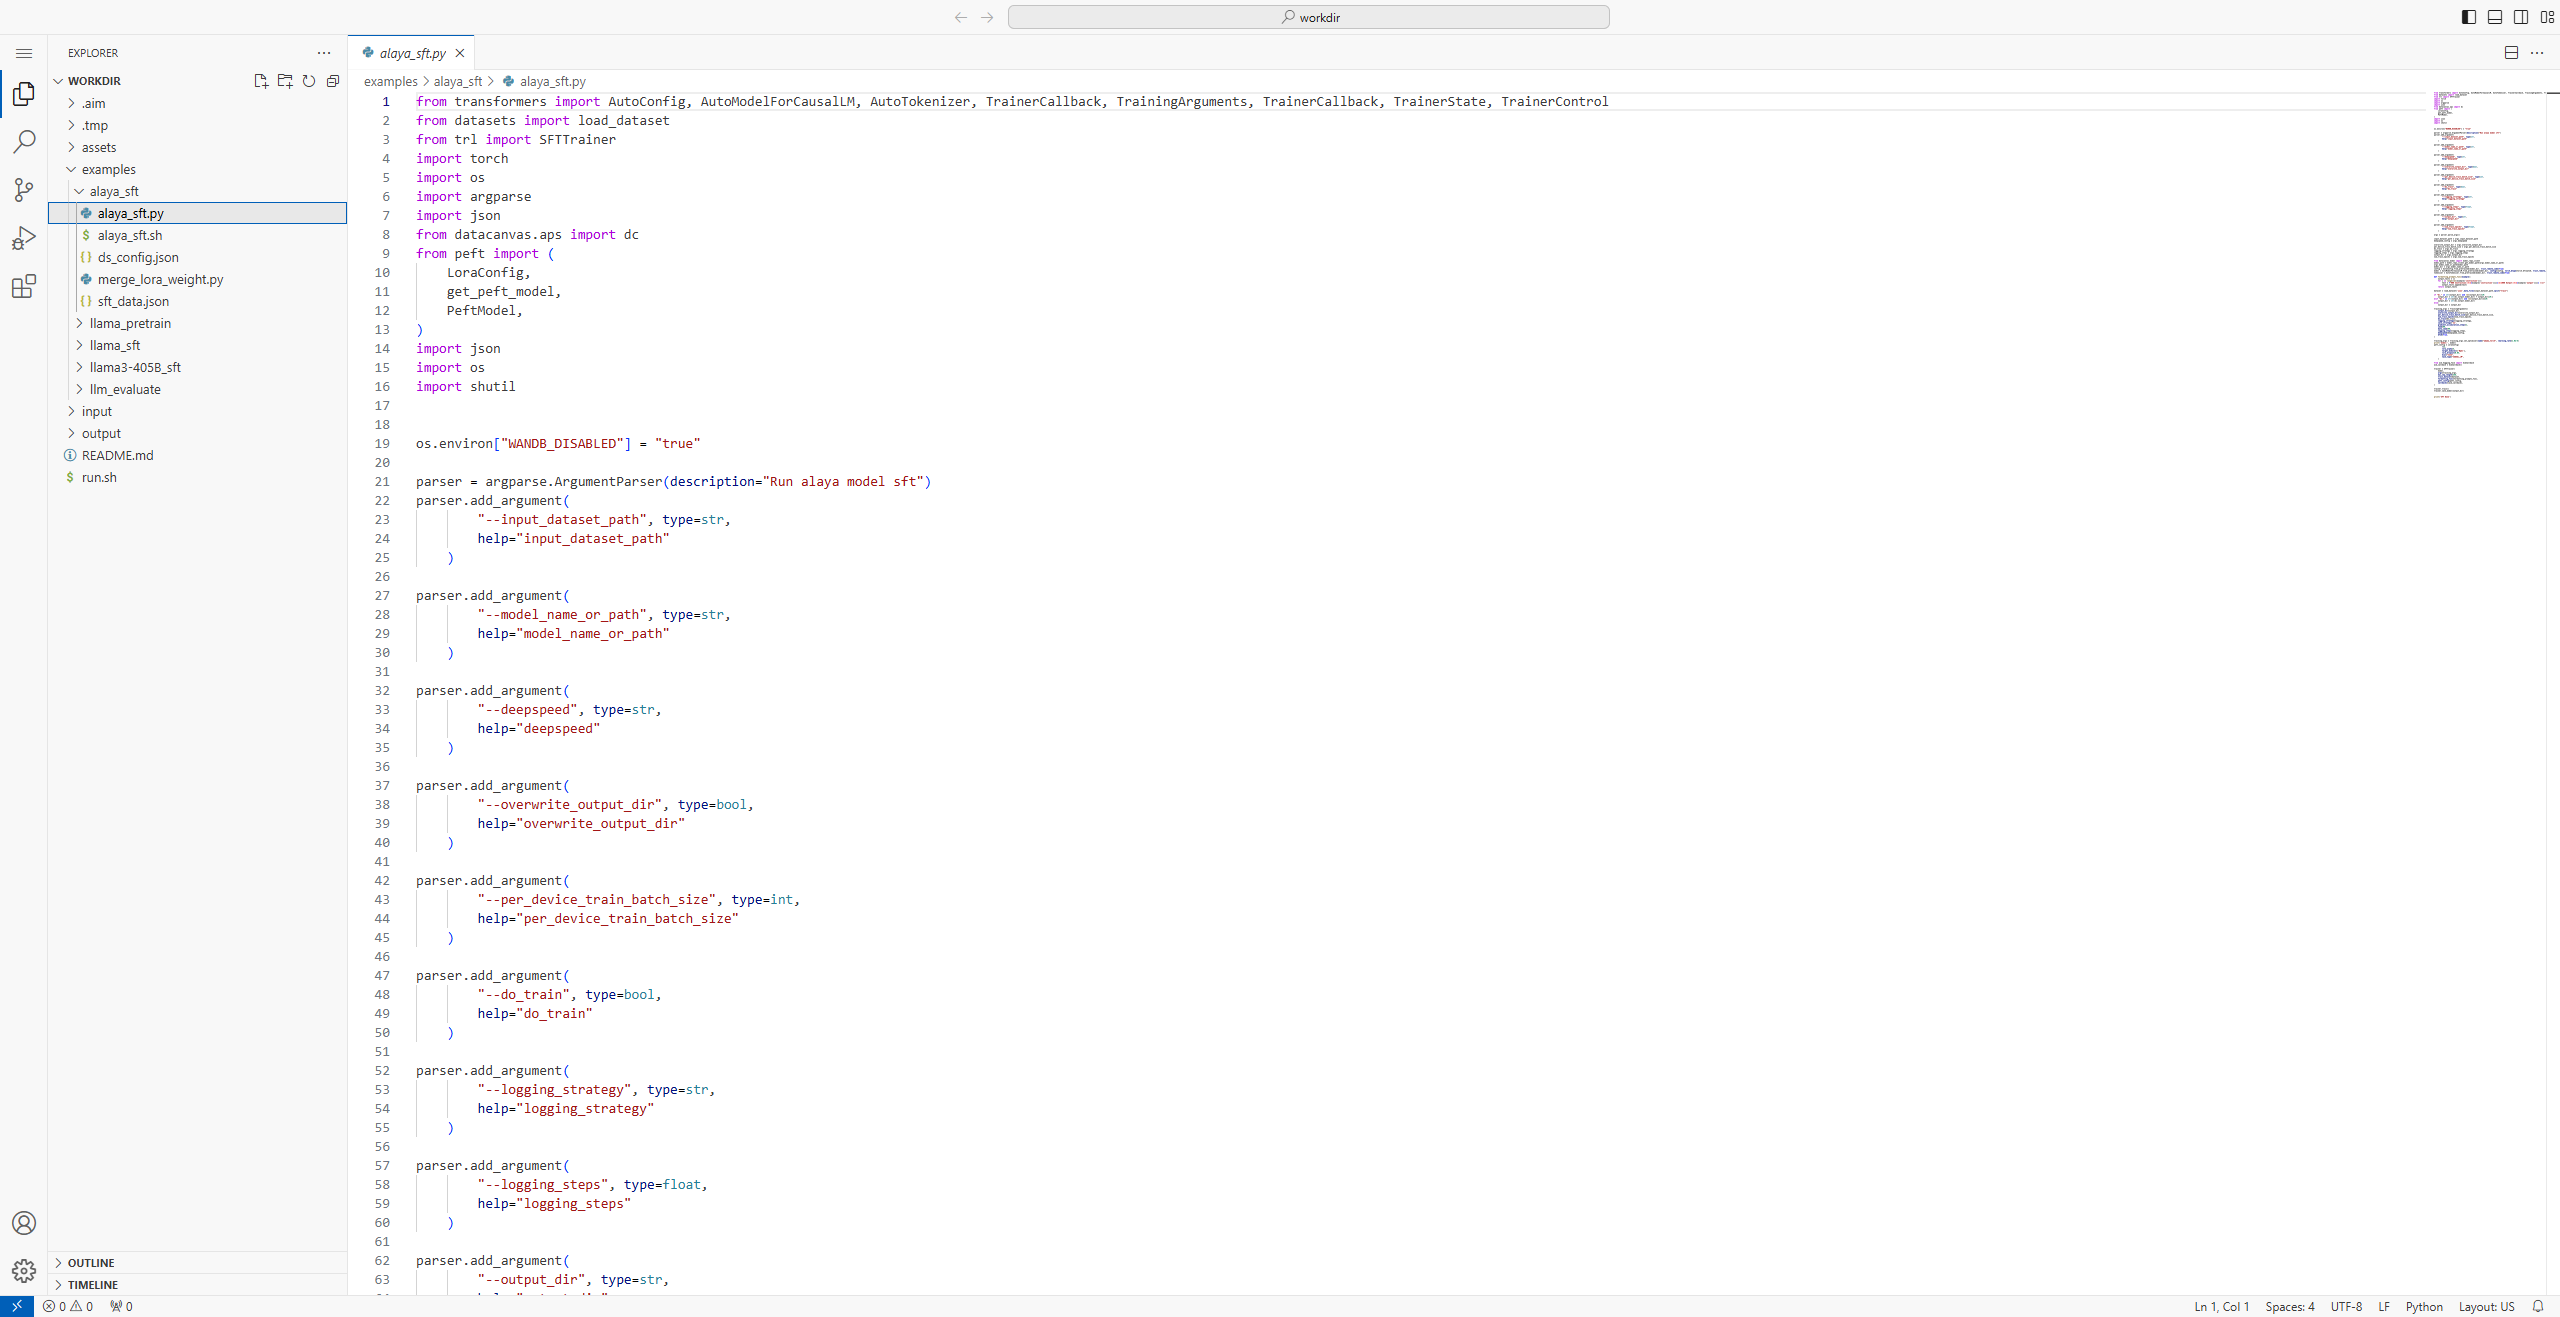Open the Source Control view

24,190
